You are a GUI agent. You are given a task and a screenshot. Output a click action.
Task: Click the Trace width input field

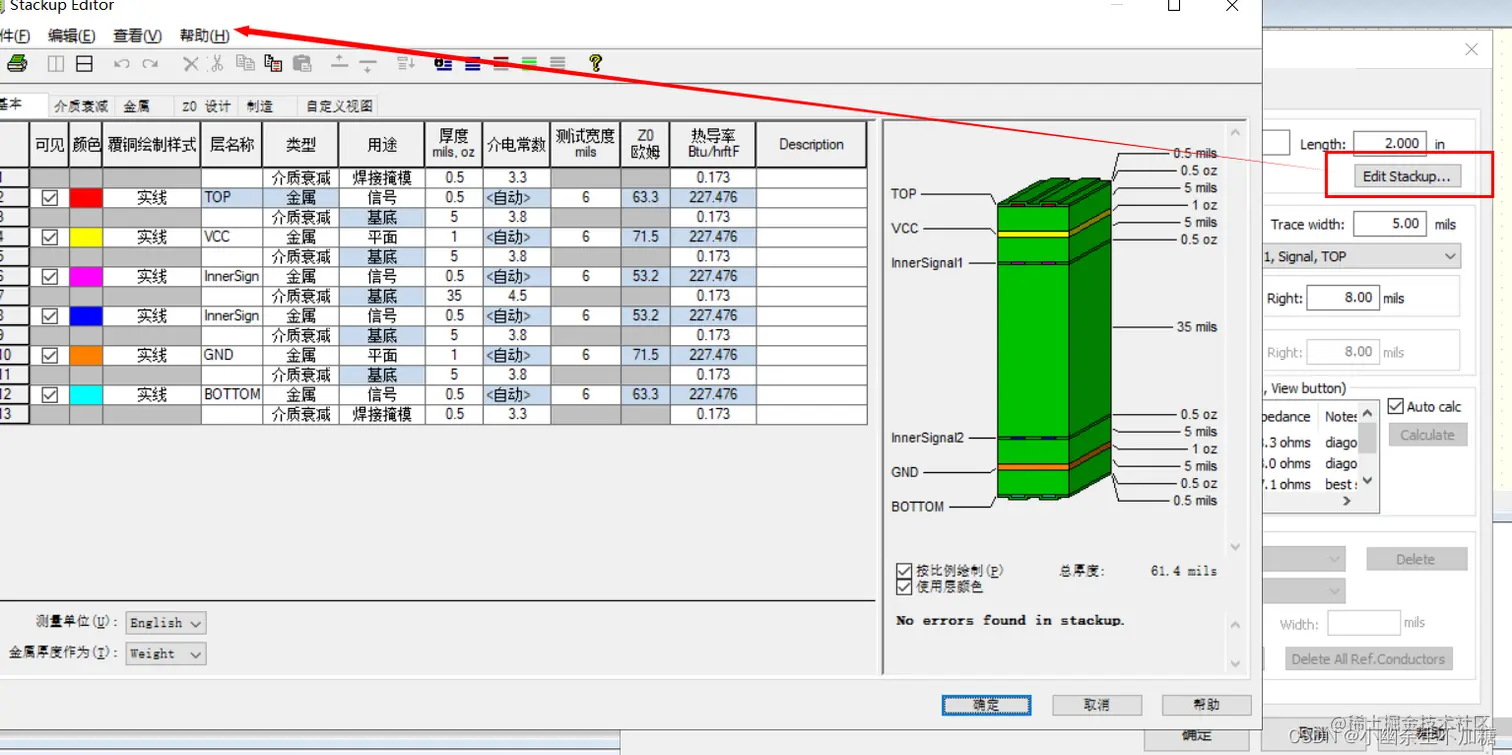(x=1390, y=224)
